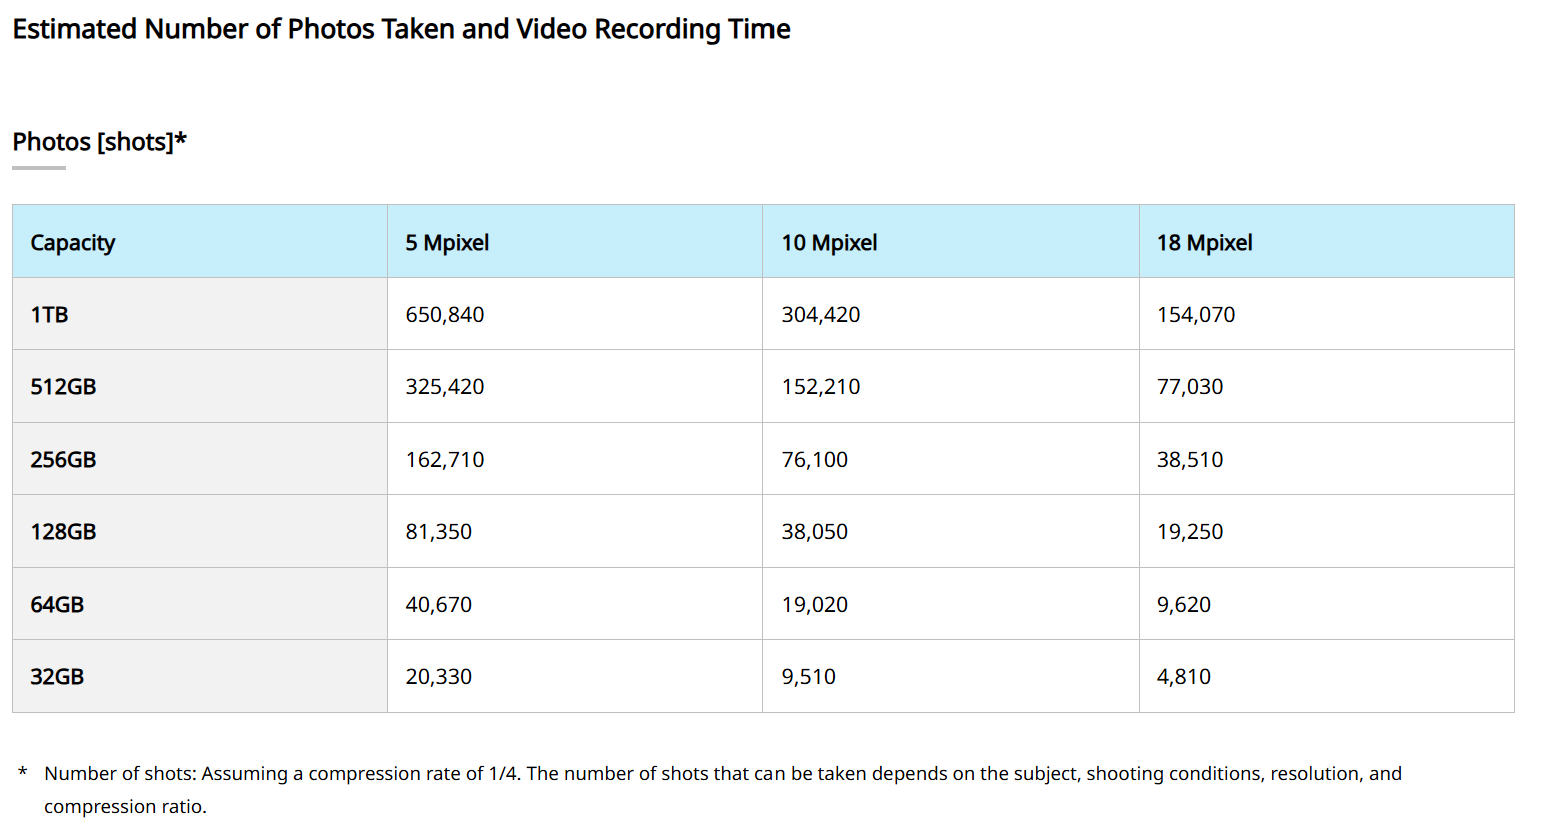Viewport: 1542px width, 836px height.
Task: Select the 64GB row label
Action: coord(57,605)
